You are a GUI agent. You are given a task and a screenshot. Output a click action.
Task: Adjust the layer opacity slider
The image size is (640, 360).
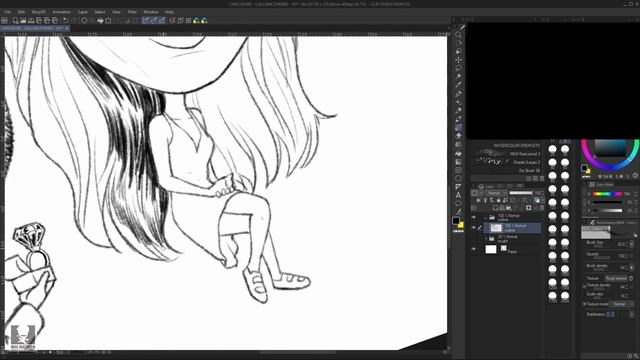pyautogui.click(x=521, y=193)
